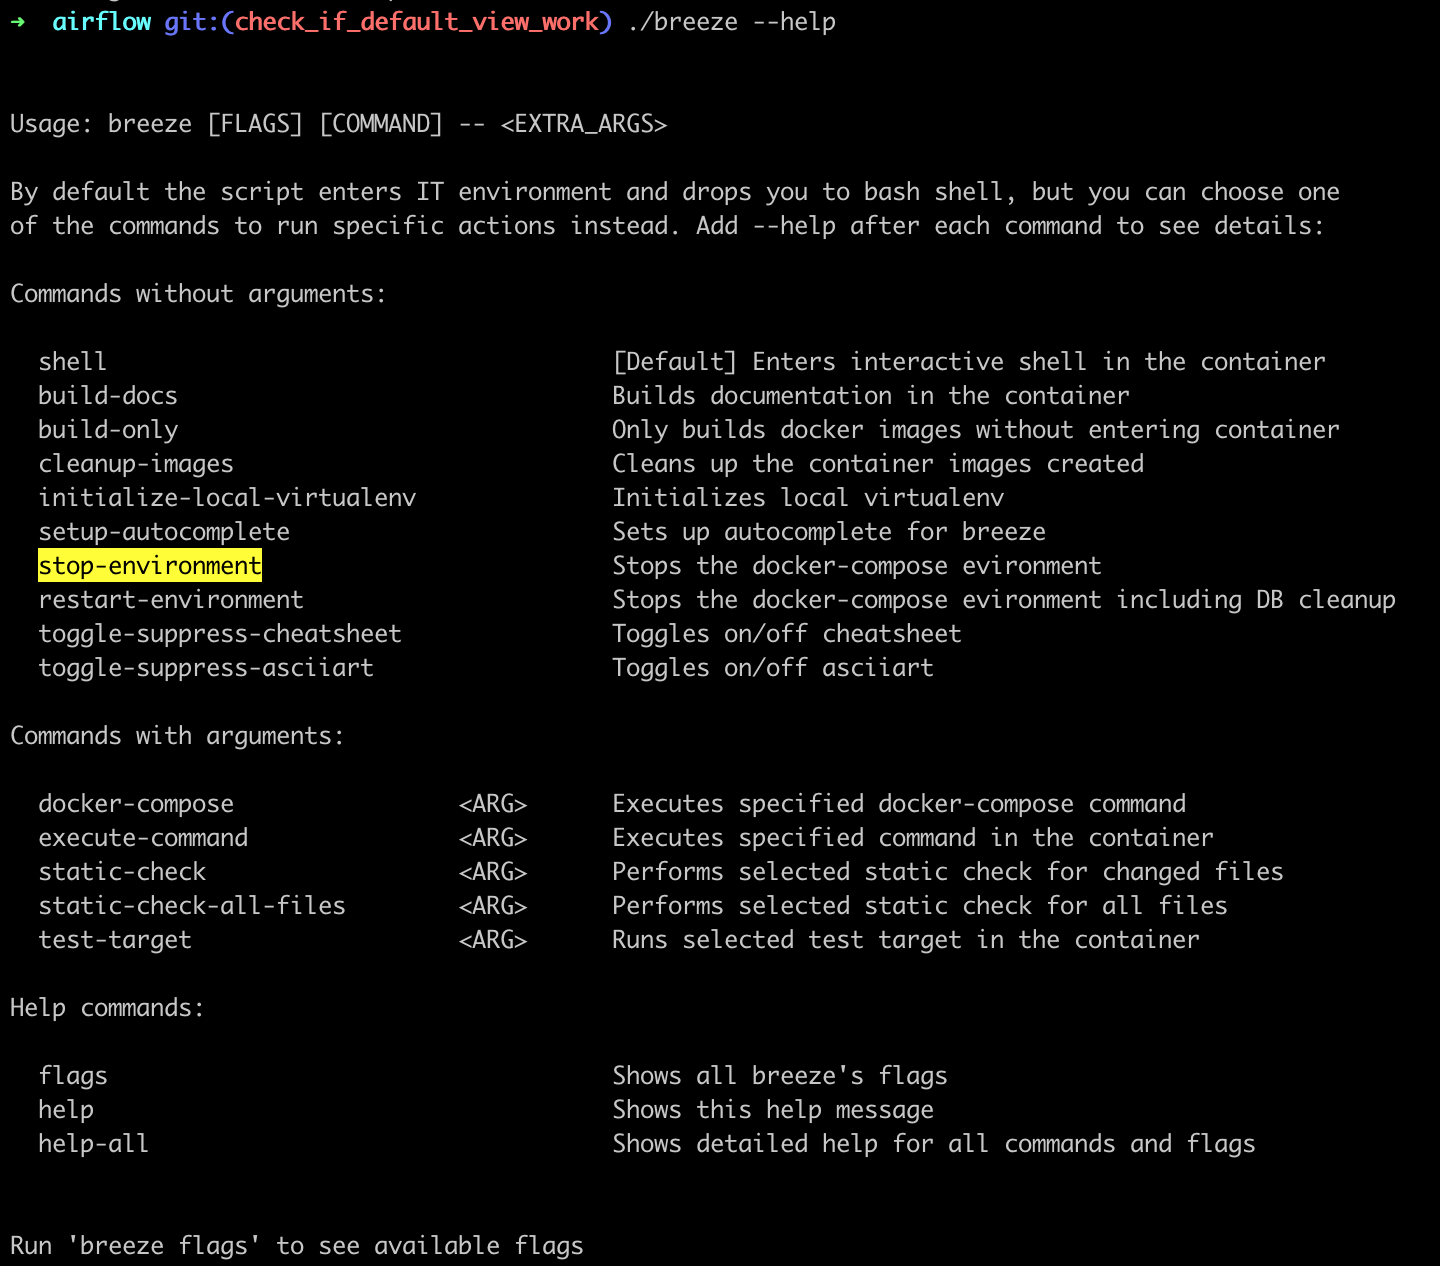This screenshot has height=1266, width=1440.
Task: Click the airflow directory name in prompt
Action: click(x=101, y=22)
